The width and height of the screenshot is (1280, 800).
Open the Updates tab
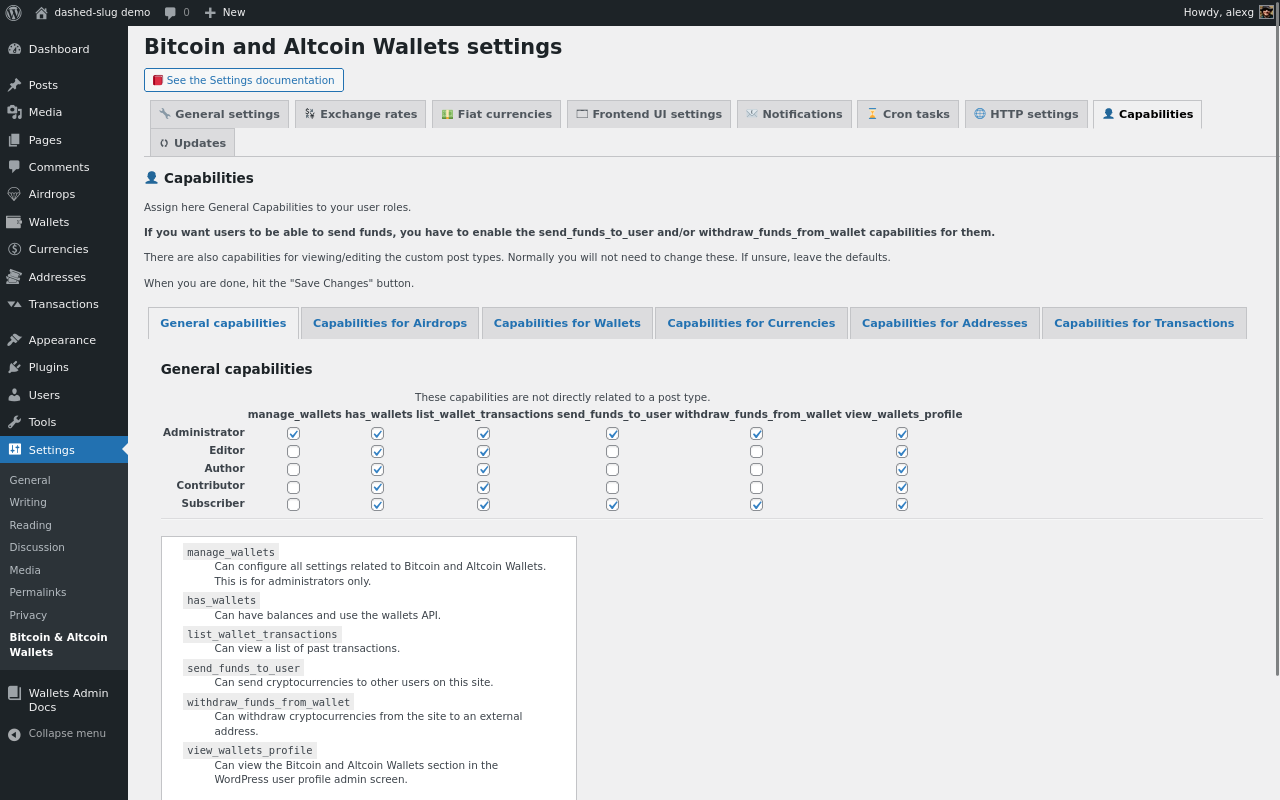tap(192, 143)
